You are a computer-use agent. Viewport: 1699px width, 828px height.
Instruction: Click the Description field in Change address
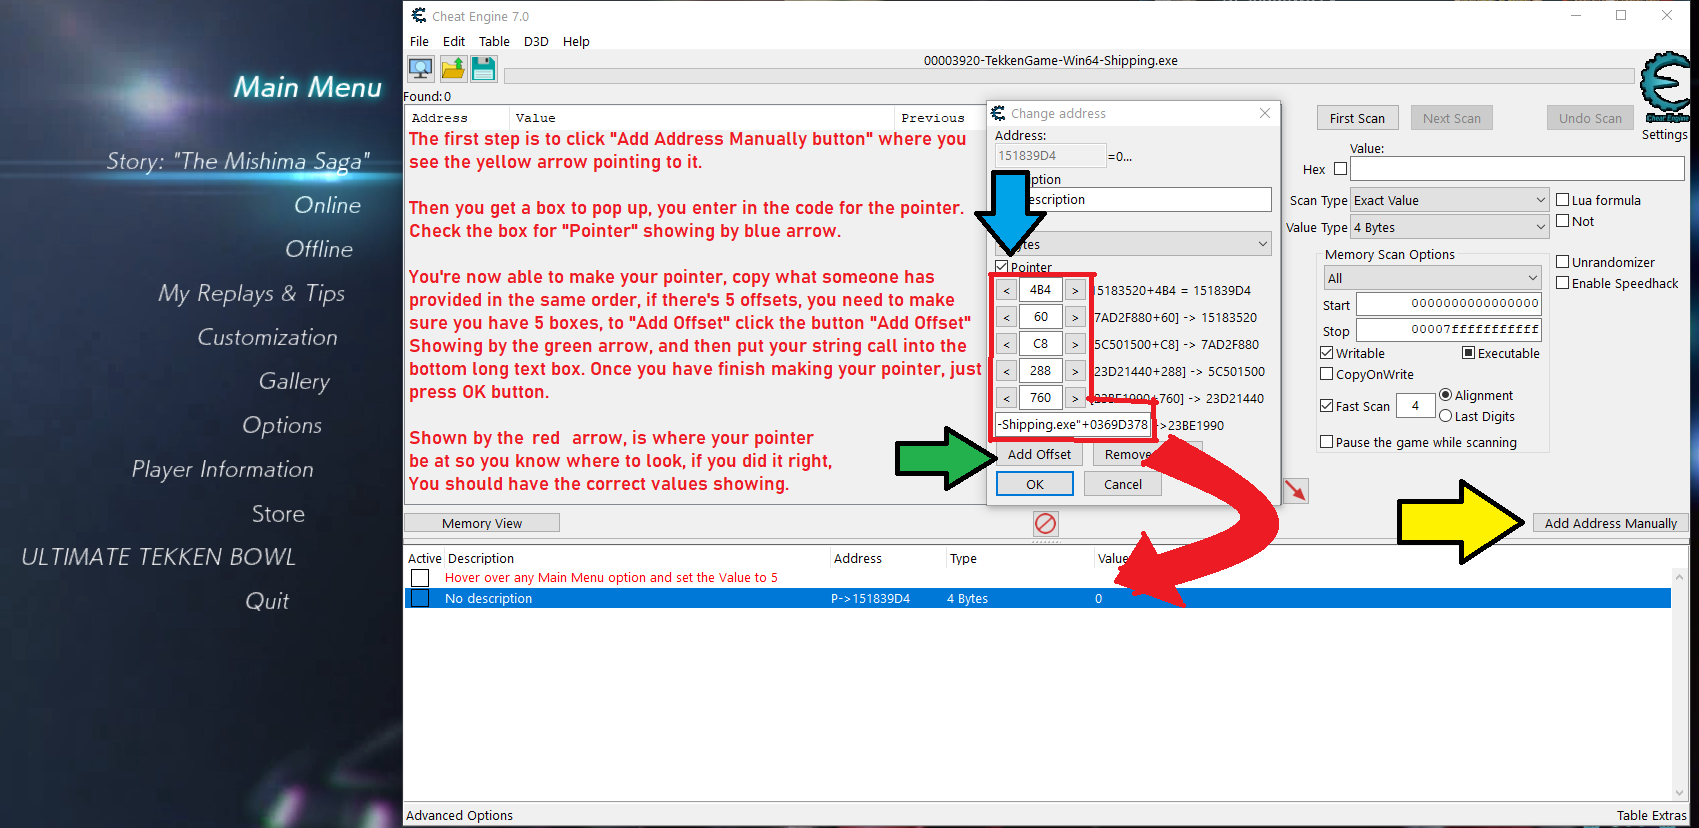point(1133,199)
